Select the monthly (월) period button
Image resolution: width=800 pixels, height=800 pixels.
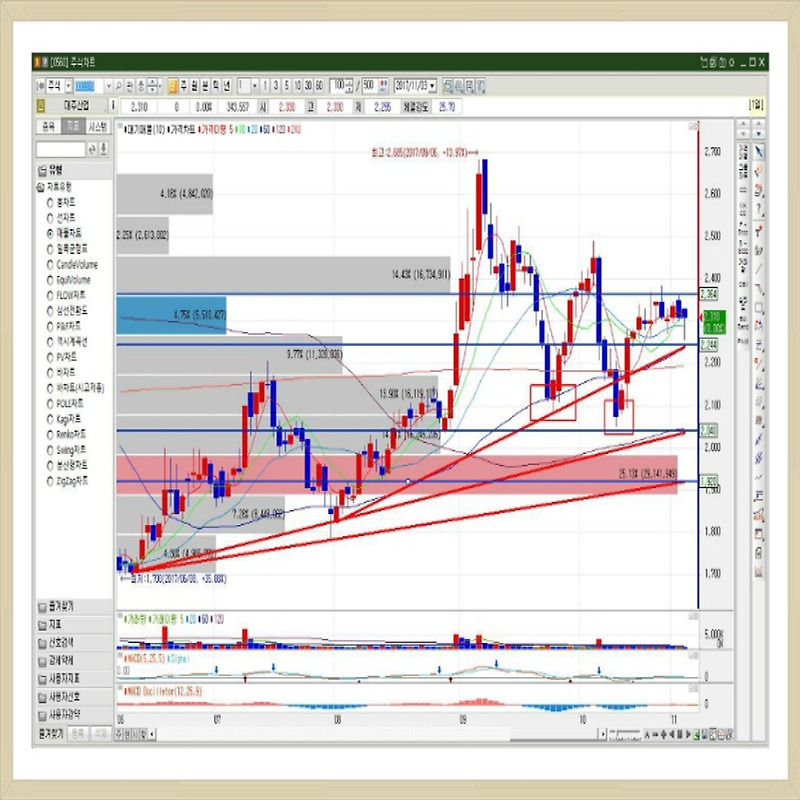(x=194, y=86)
